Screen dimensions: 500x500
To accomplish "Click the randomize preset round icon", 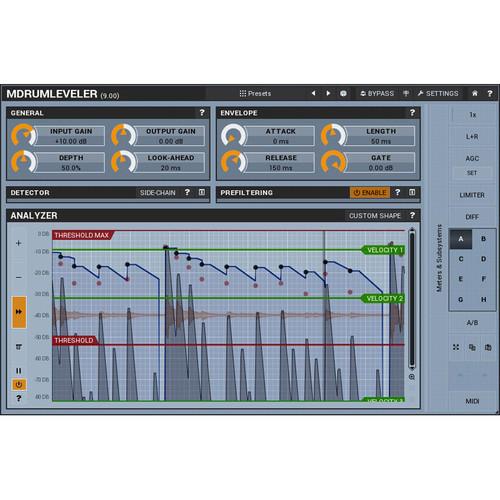I will pyautogui.click(x=343, y=94).
